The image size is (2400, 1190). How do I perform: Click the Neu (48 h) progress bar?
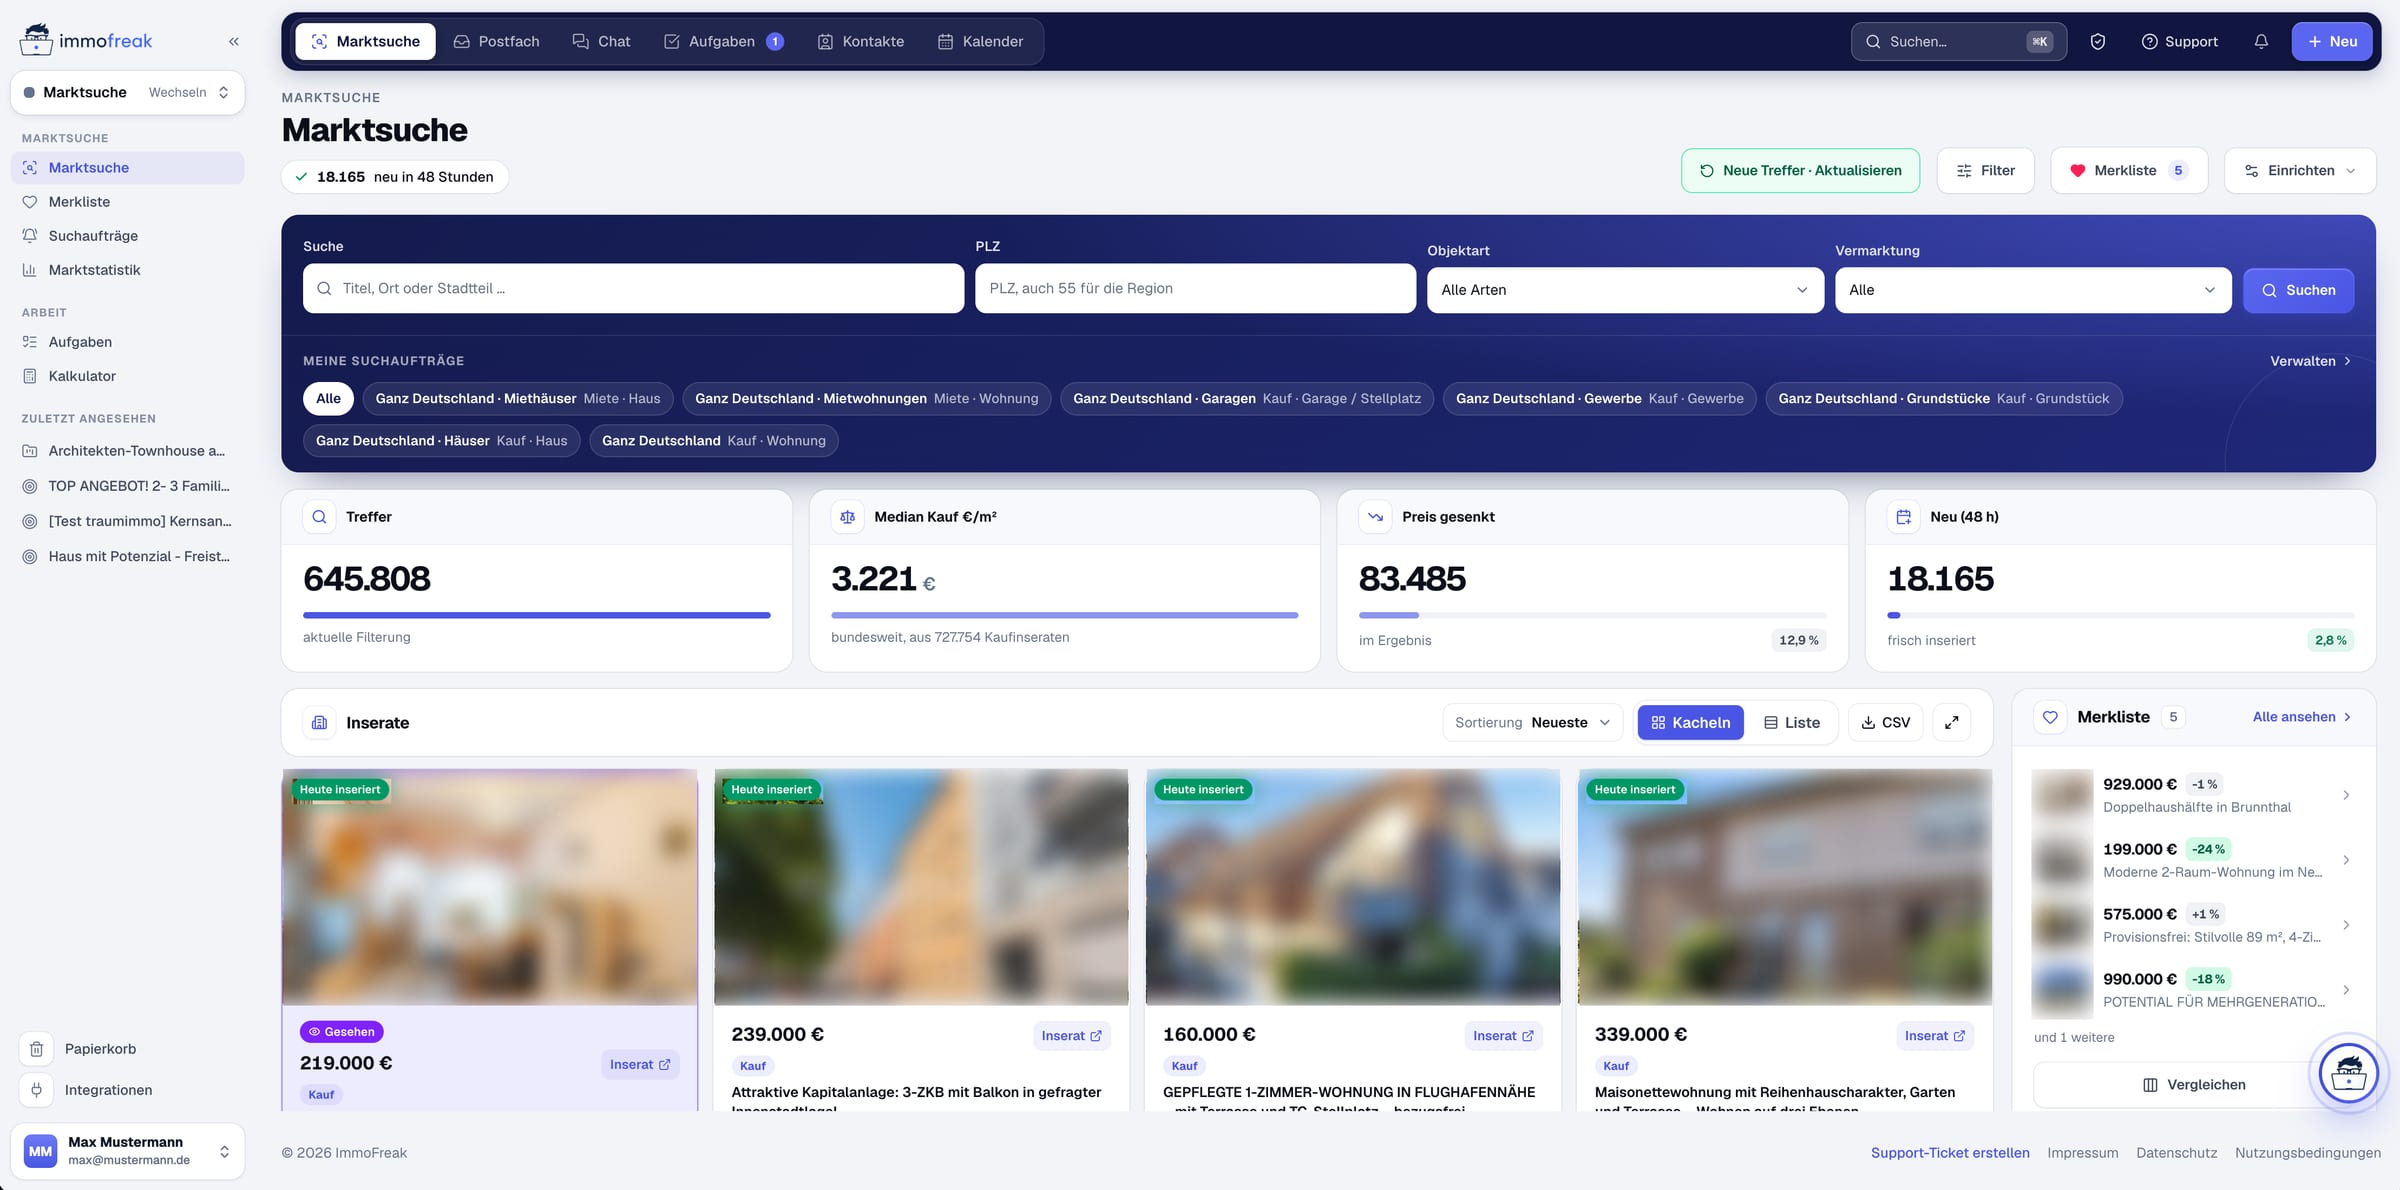[2120, 615]
